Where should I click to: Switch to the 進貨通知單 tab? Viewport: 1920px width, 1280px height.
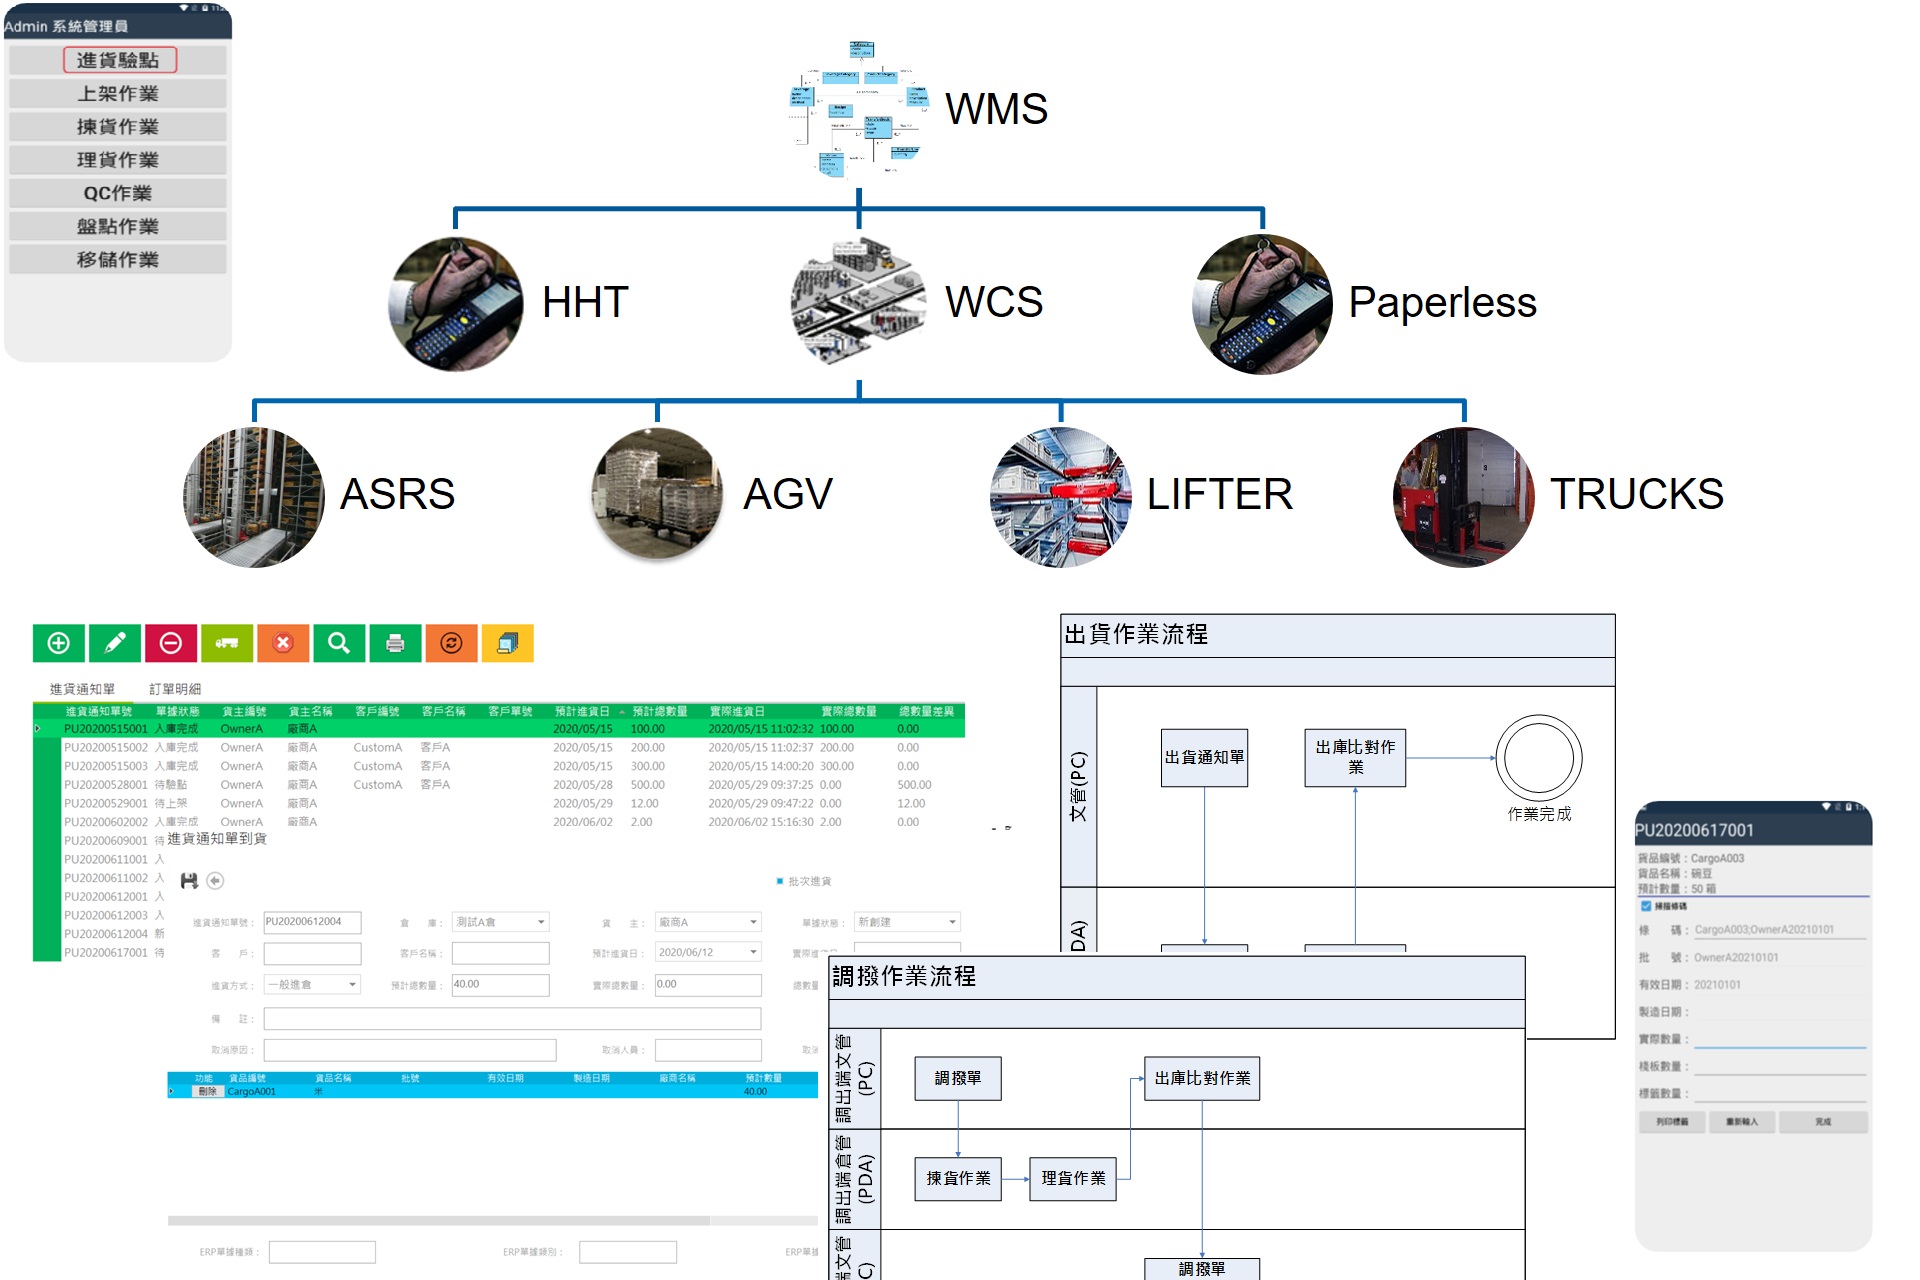pyautogui.click(x=82, y=689)
